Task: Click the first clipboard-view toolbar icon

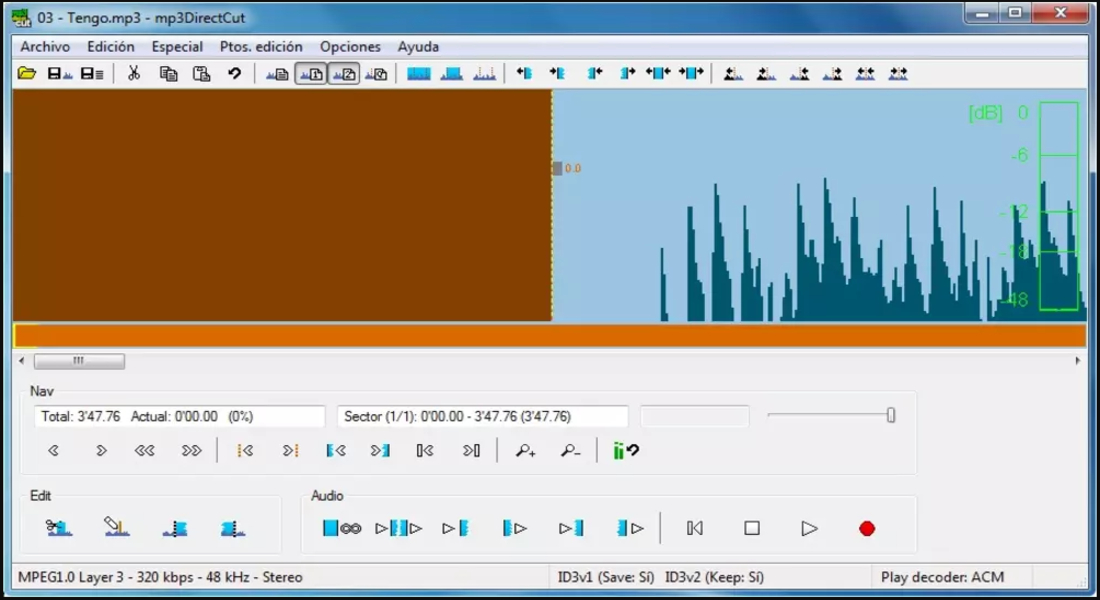Action: pos(277,73)
